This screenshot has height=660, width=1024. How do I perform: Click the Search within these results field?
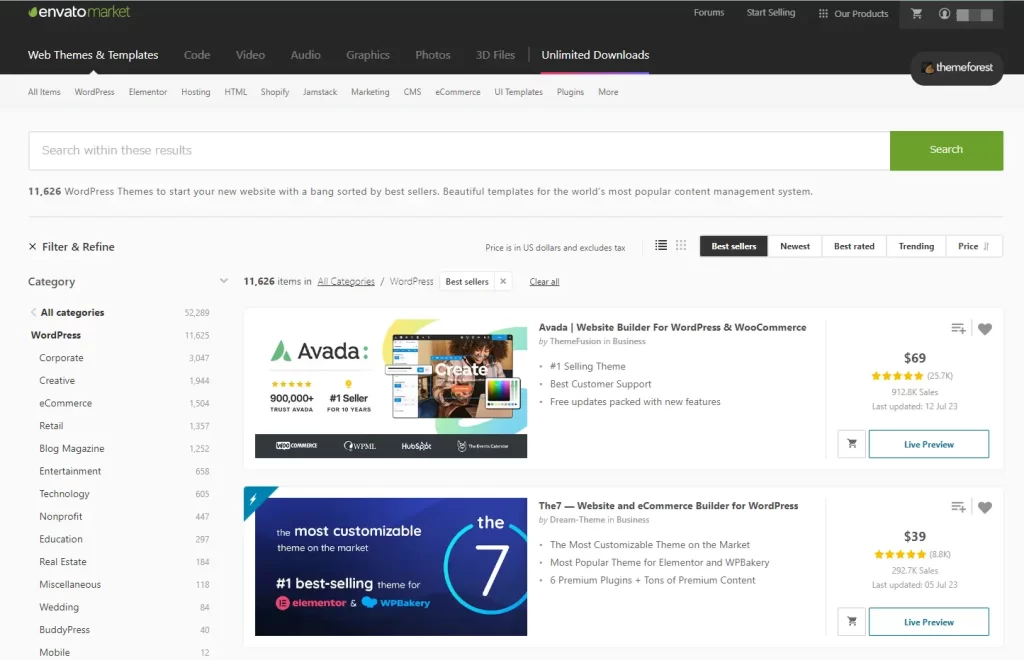coord(459,150)
